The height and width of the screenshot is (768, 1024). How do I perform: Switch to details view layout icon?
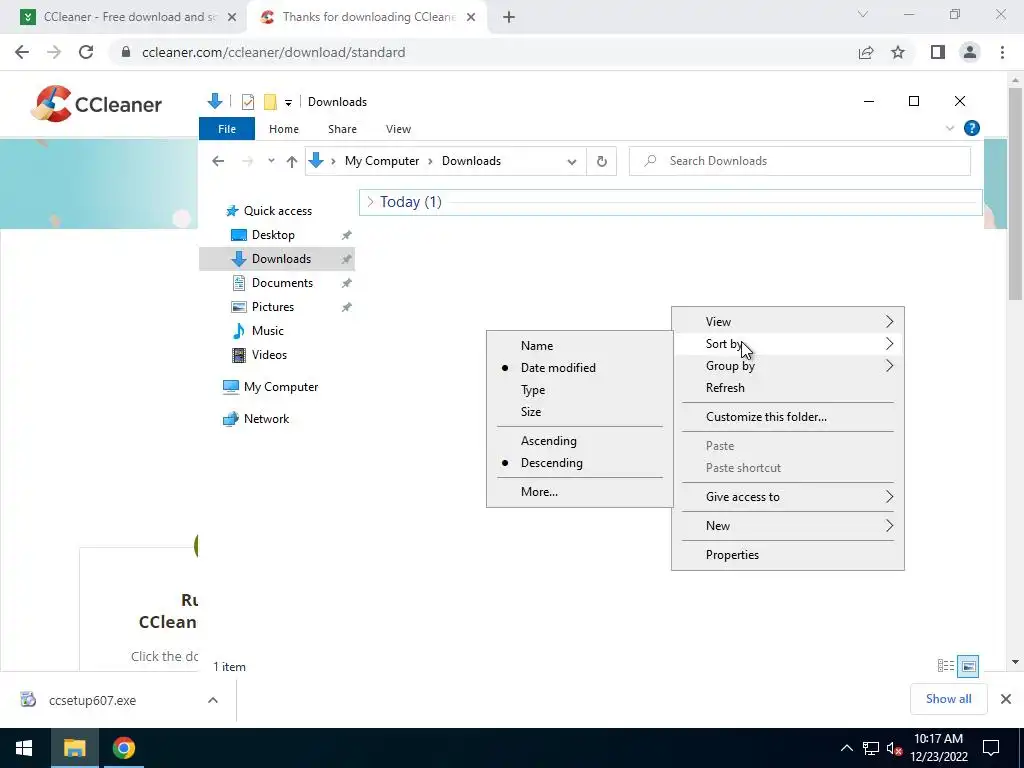coord(946,665)
